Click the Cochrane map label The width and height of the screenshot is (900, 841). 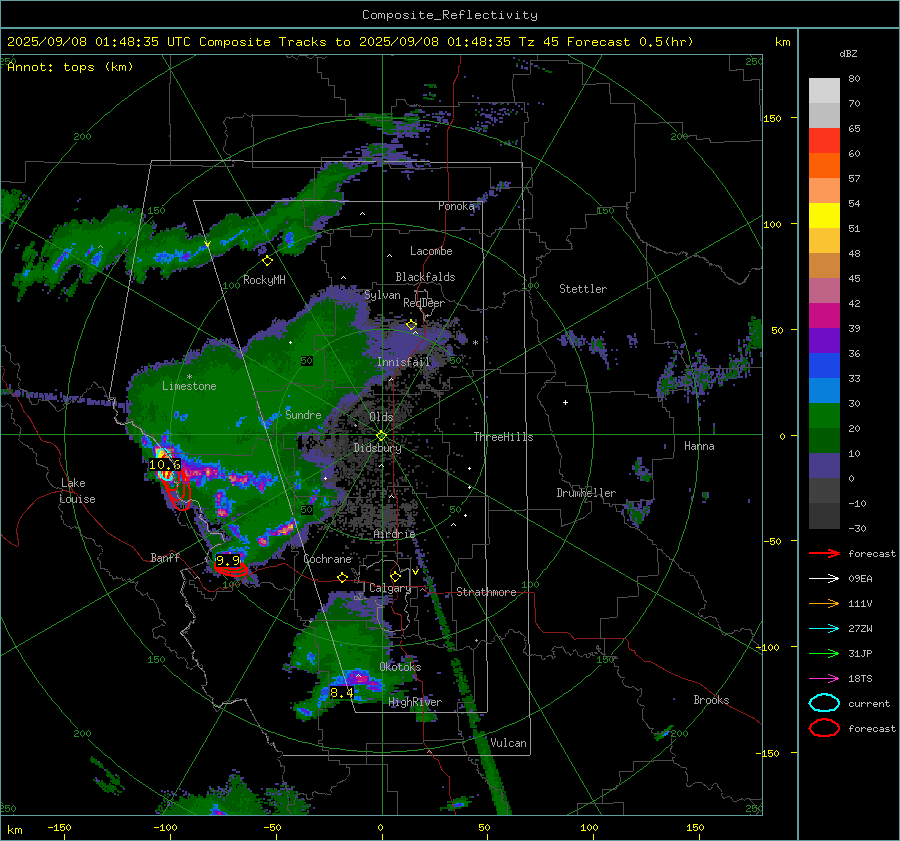pyautogui.click(x=327, y=559)
